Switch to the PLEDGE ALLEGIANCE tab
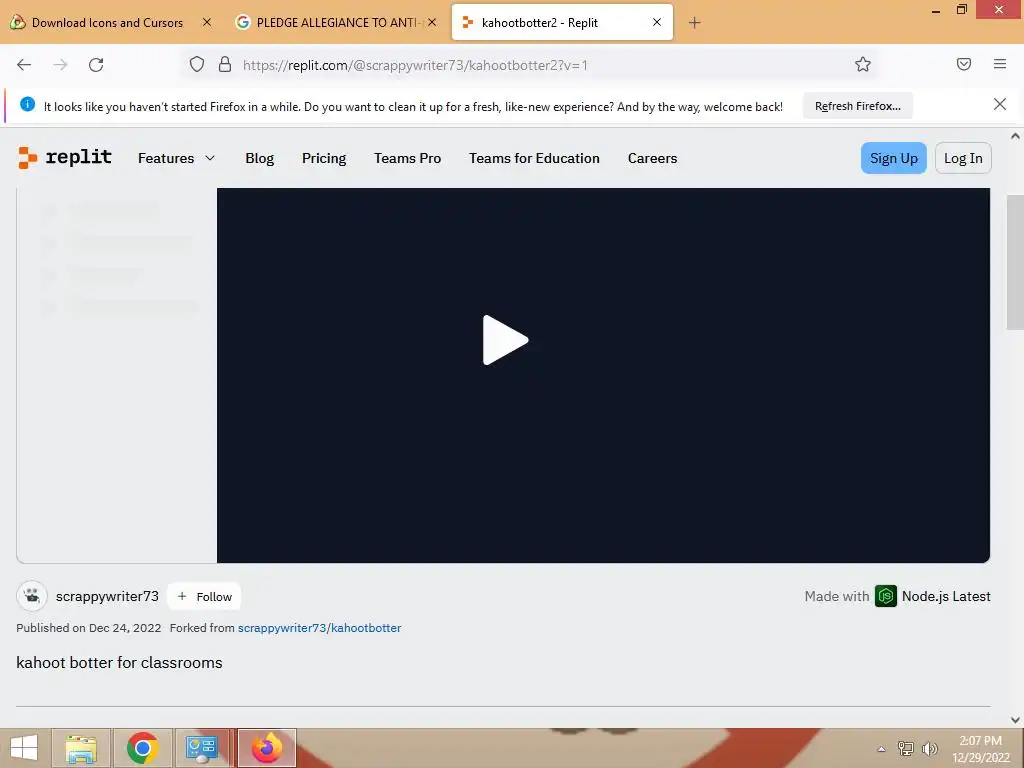 tap(337, 23)
